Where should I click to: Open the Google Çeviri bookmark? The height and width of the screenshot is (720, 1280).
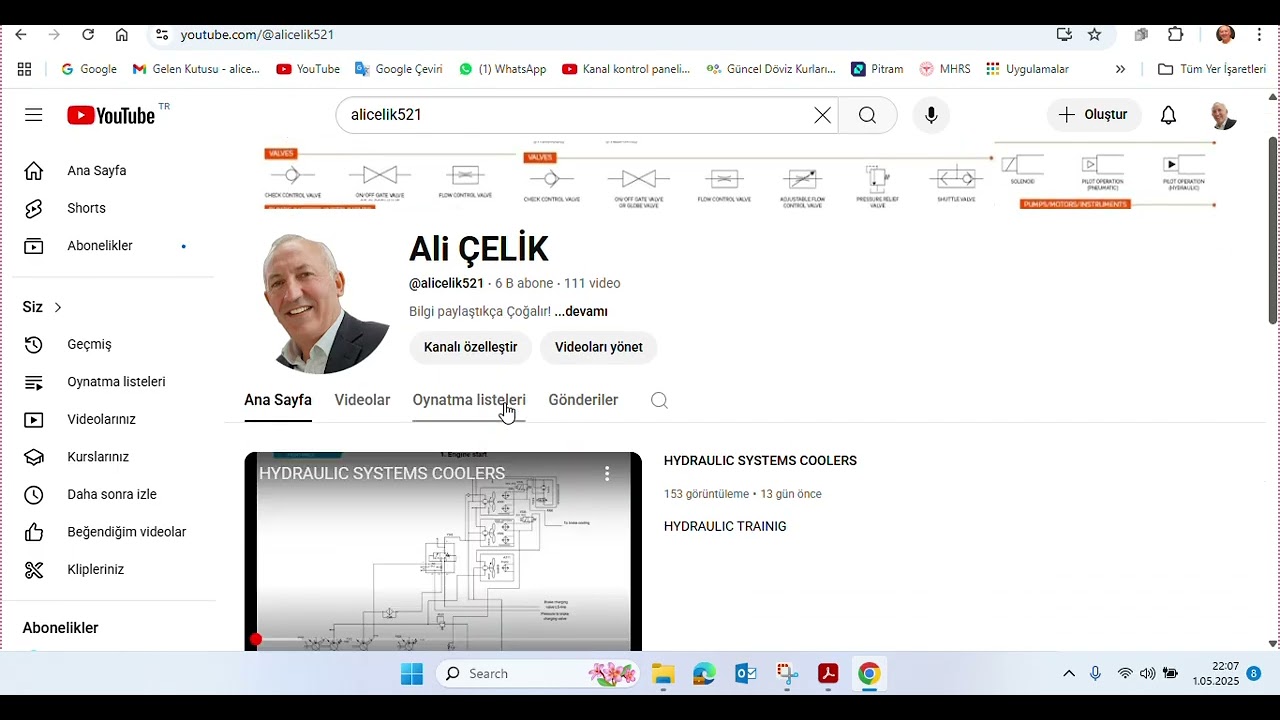point(399,69)
